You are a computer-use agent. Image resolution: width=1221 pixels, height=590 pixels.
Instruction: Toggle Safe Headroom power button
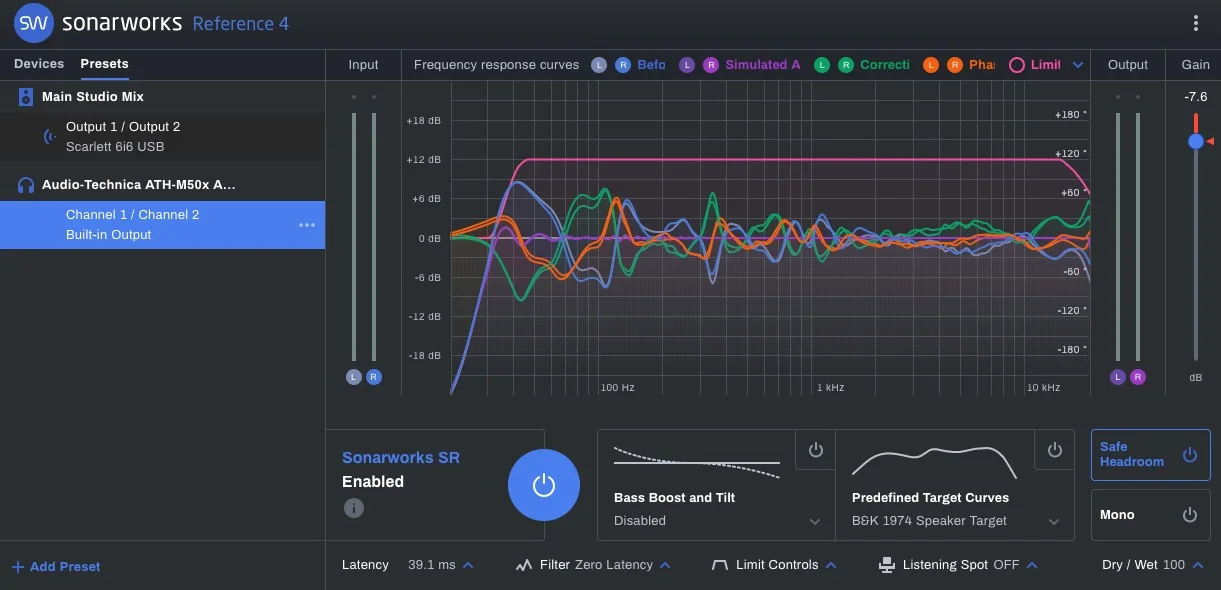pyautogui.click(x=1190, y=455)
